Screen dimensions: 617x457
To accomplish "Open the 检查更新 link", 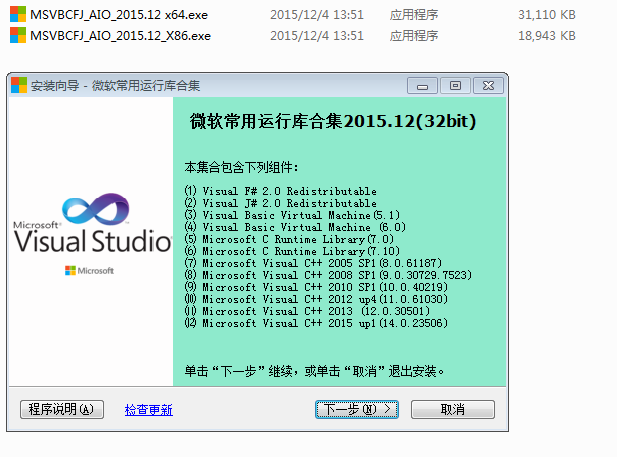I will tap(148, 410).
